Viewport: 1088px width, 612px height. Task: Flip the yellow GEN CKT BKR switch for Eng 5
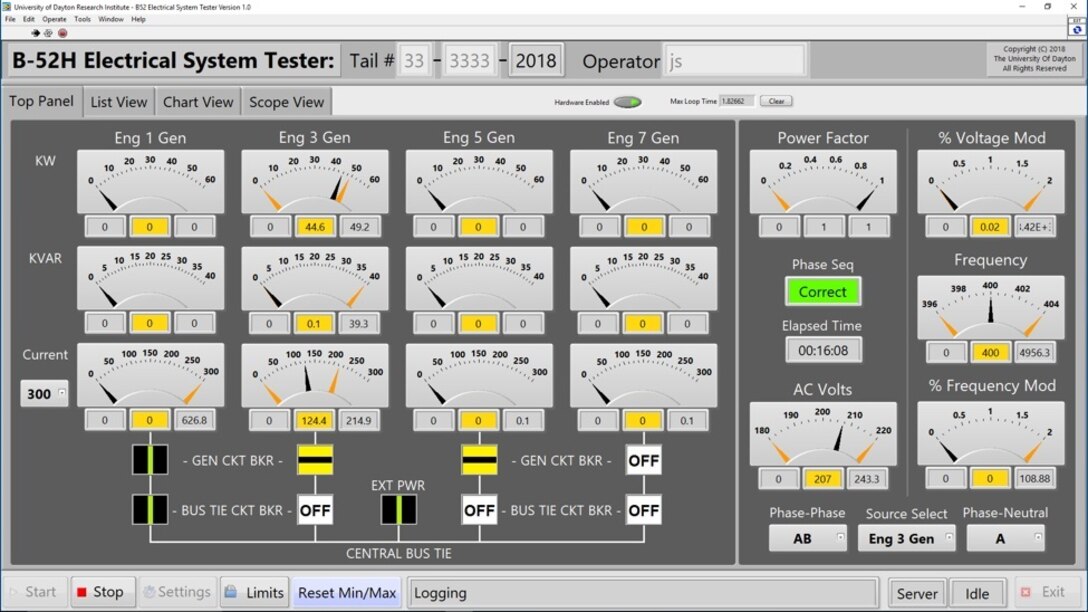(x=478, y=461)
